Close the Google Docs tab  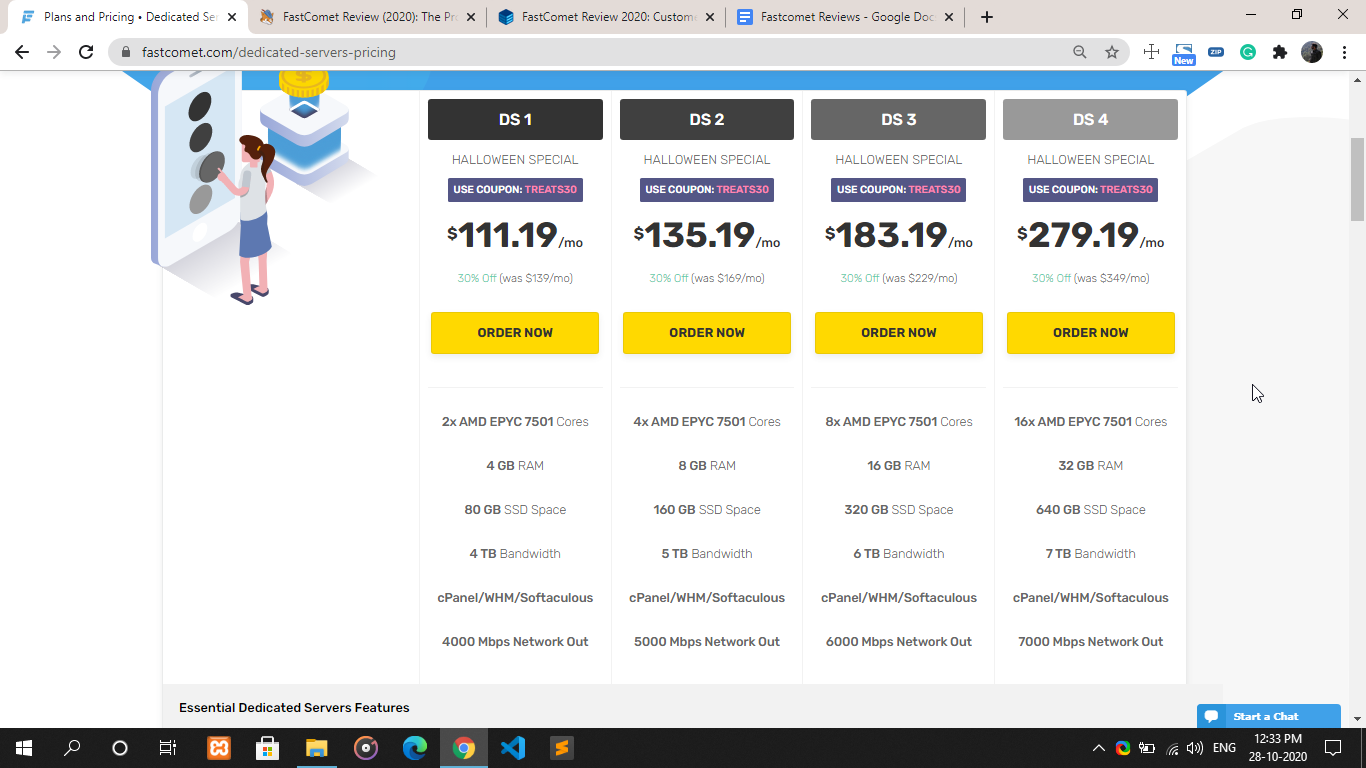point(949,17)
